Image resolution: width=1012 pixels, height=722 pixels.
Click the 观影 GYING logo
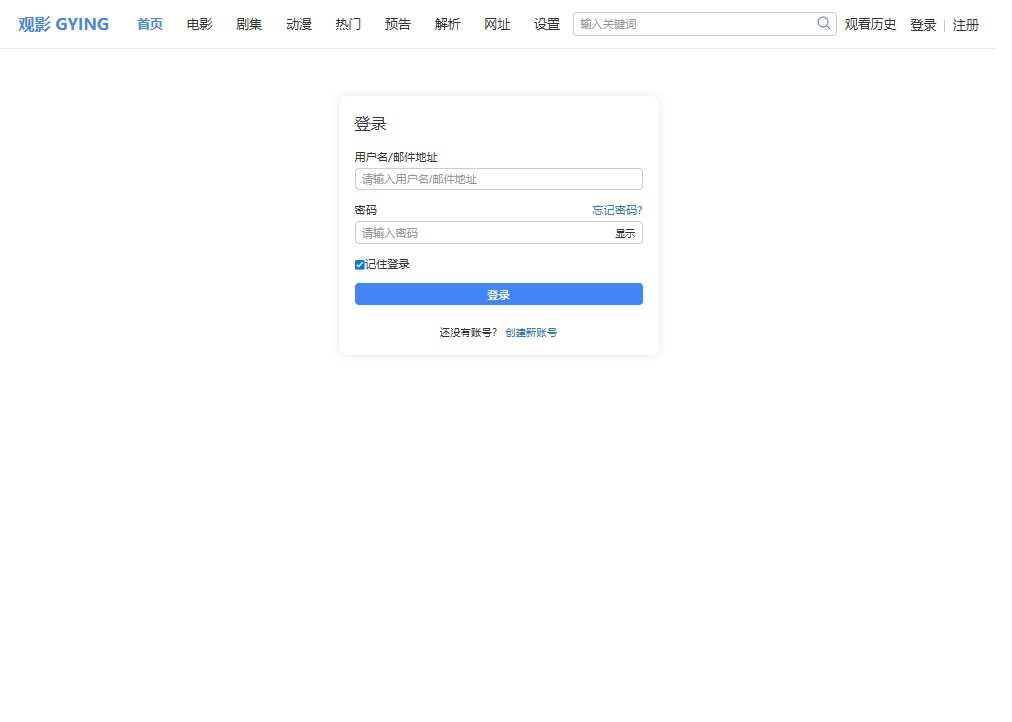[x=62, y=23]
